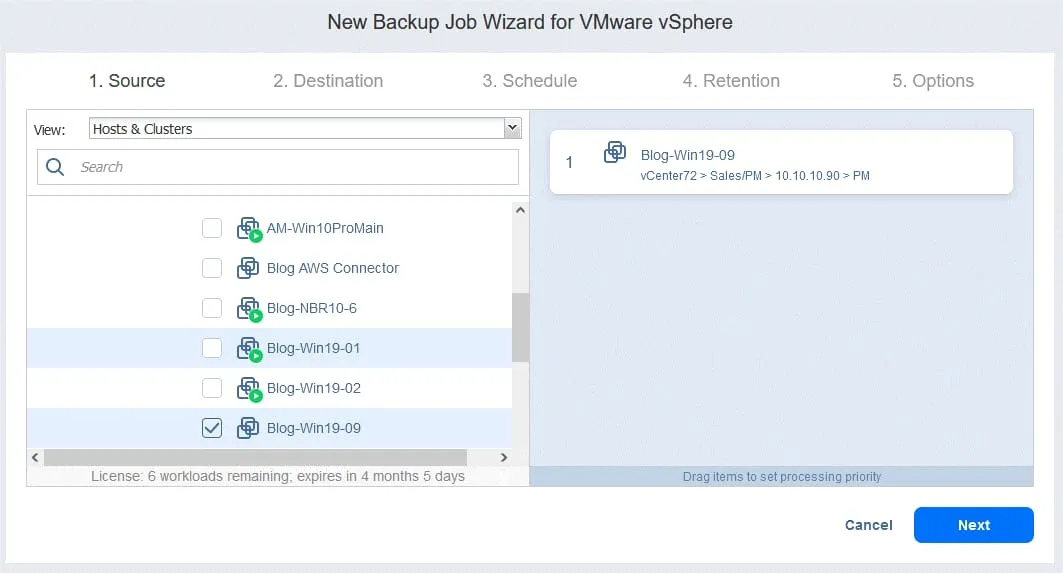Image resolution: width=1063 pixels, height=573 pixels.
Task: Uncheck the Blog-Win19-09 checkbox
Action: click(x=212, y=428)
